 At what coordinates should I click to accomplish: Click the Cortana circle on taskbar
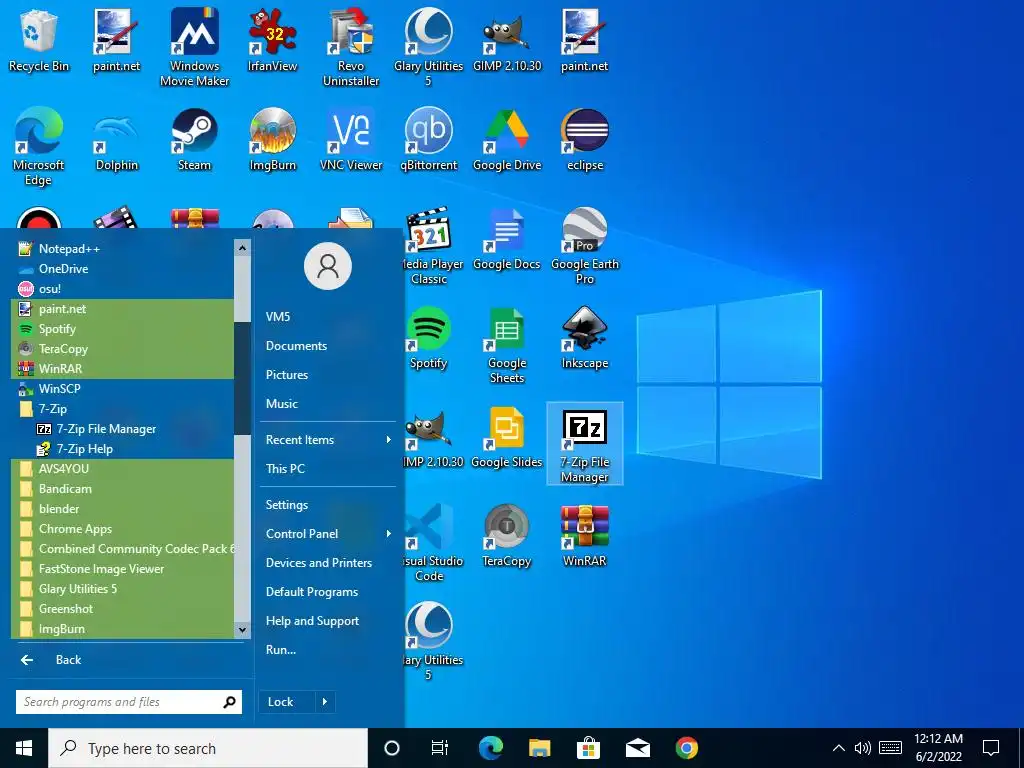tap(392, 748)
